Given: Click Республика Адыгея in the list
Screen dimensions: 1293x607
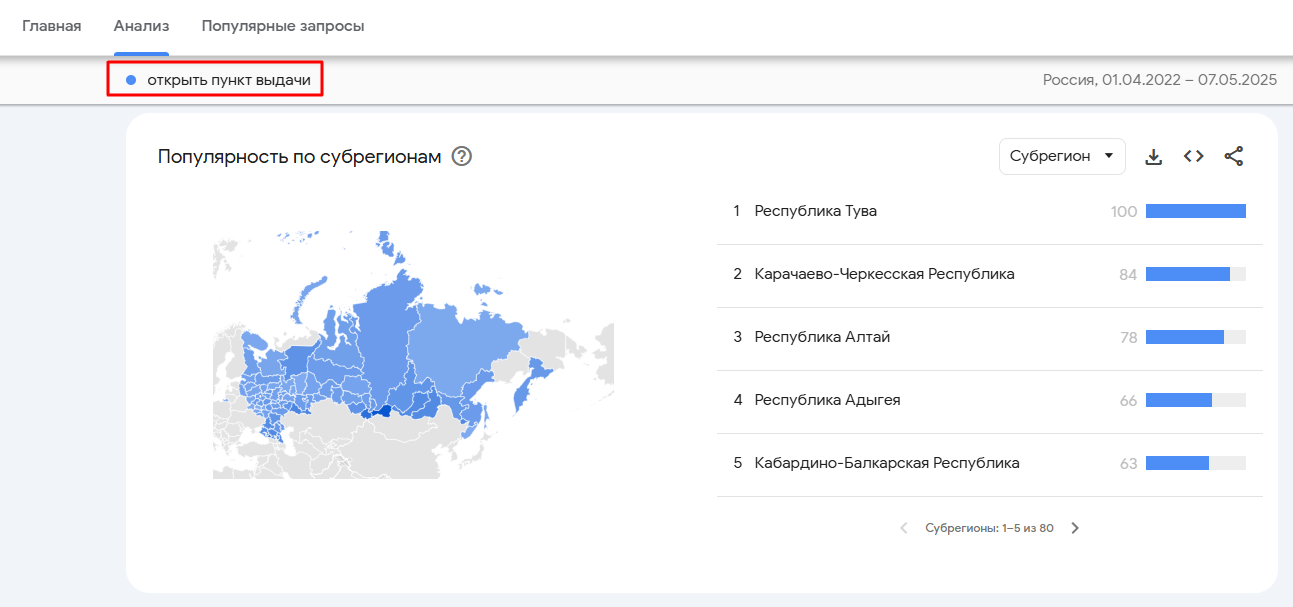Looking at the screenshot, I should (828, 400).
